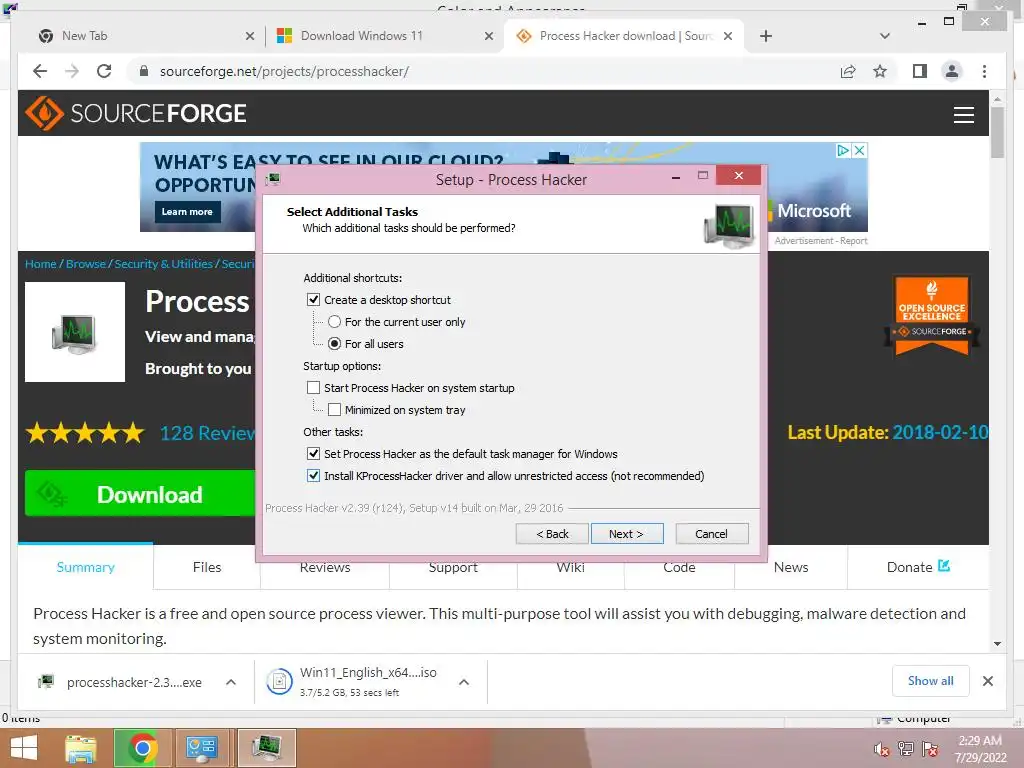The width and height of the screenshot is (1024, 768).
Task: Check Minimized on system tray
Action: 334,410
